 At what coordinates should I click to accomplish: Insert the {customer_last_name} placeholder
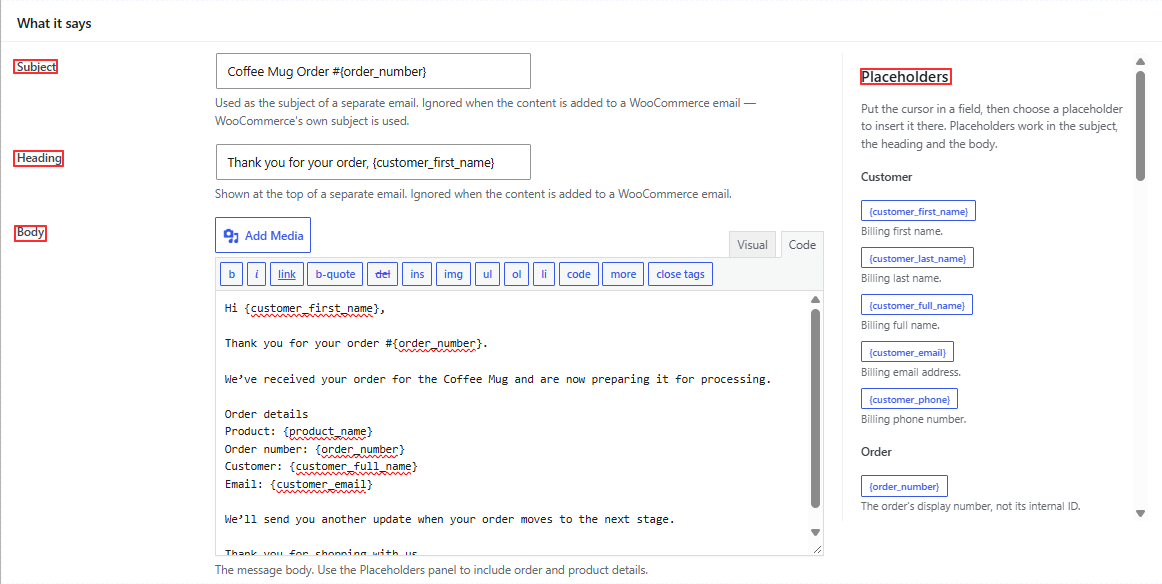(x=917, y=258)
